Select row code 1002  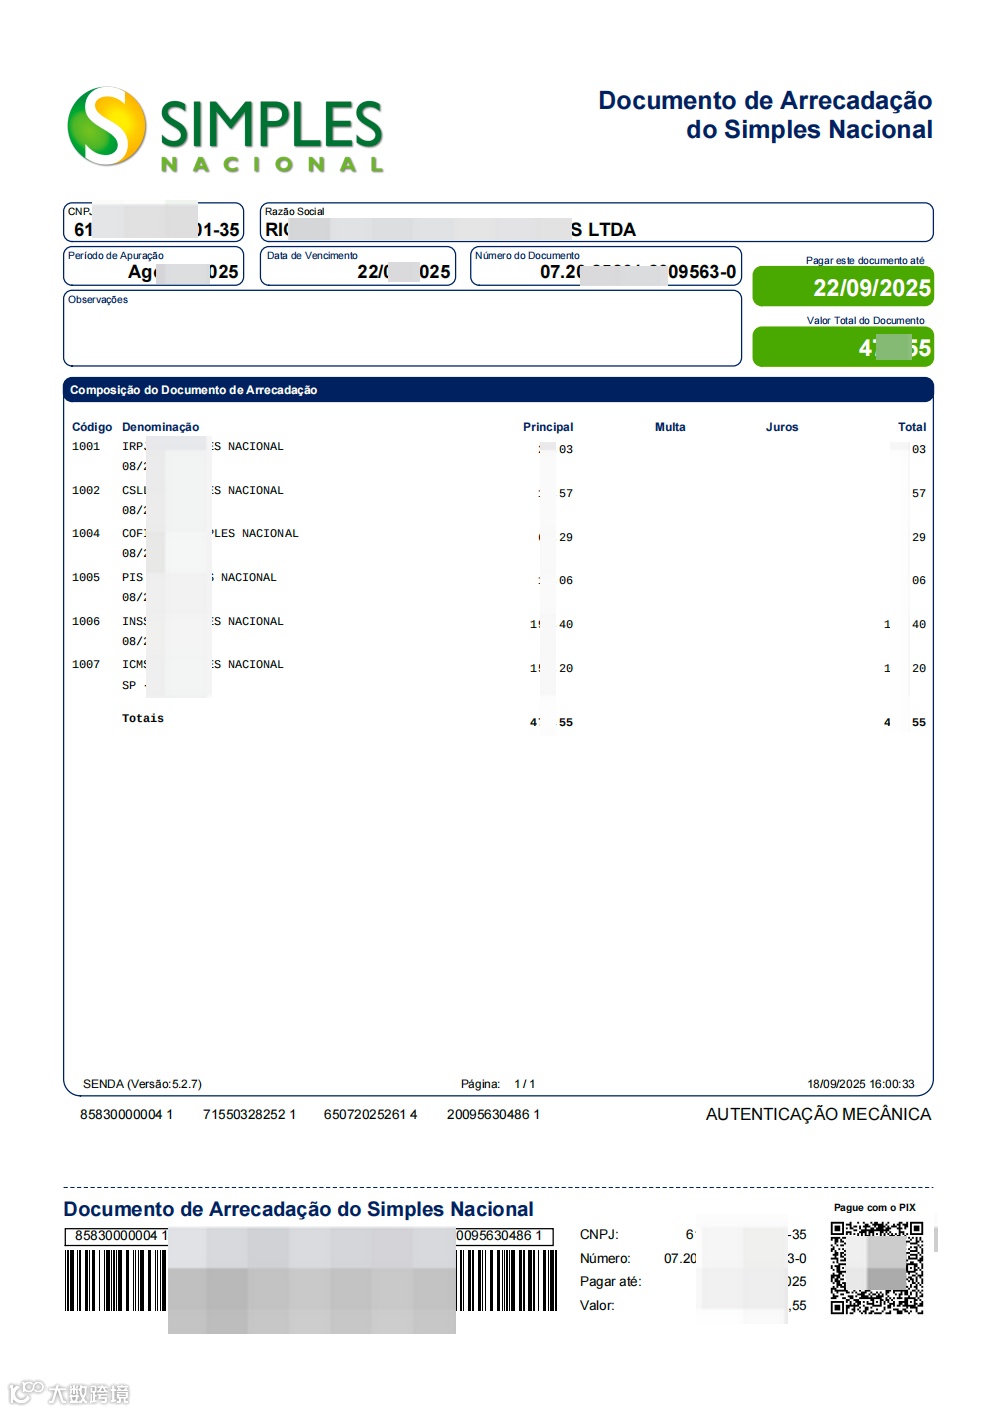coord(86,491)
